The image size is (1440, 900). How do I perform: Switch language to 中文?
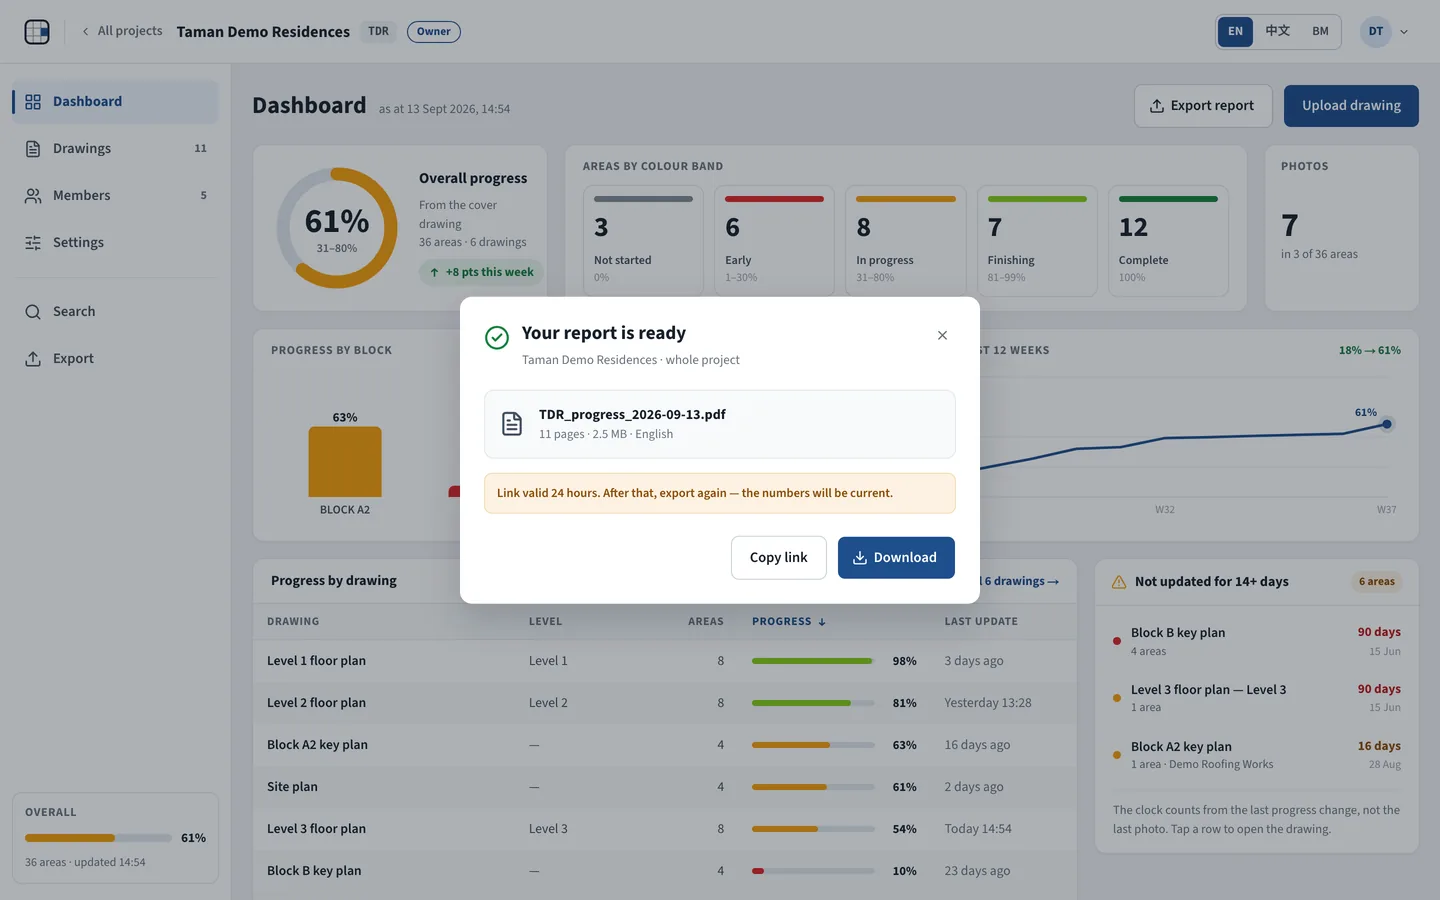tap(1277, 31)
